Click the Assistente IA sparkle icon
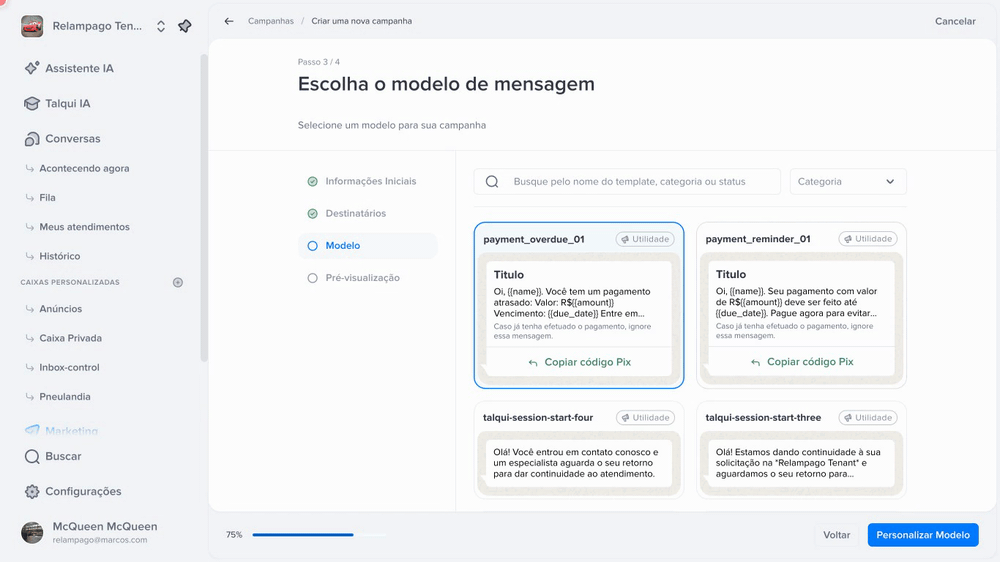The height and width of the screenshot is (562, 1000). [x=32, y=68]
